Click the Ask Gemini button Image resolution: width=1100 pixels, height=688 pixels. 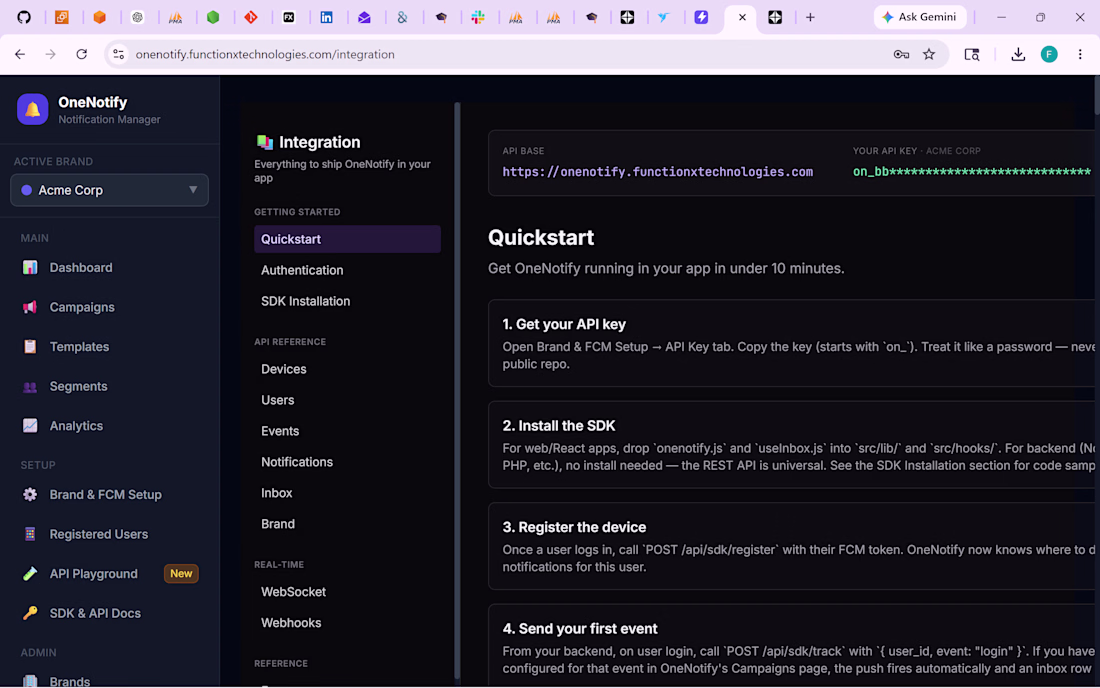920,17
